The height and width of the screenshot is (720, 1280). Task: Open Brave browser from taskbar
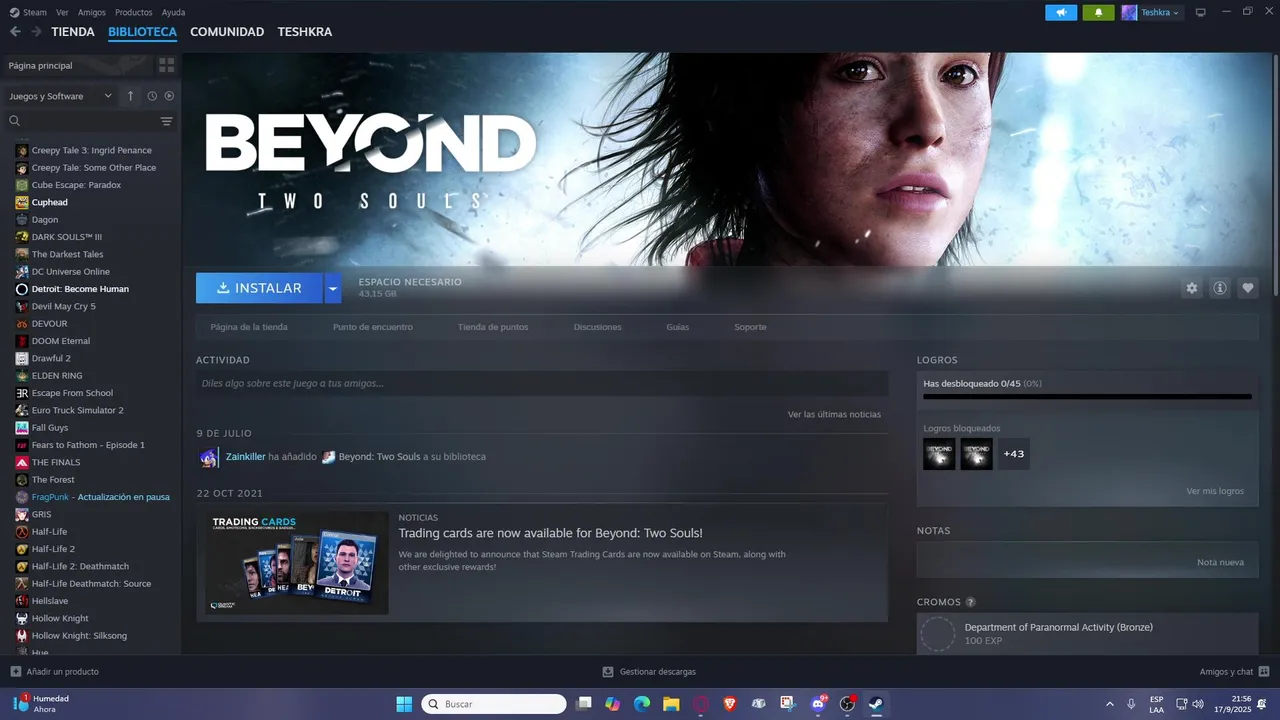pos(730,704)
